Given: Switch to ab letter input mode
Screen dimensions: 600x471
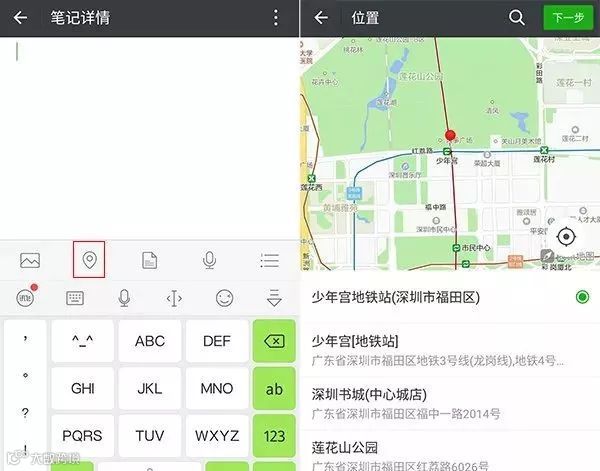Looking at the screenshot, I should (x=274, y=388).
